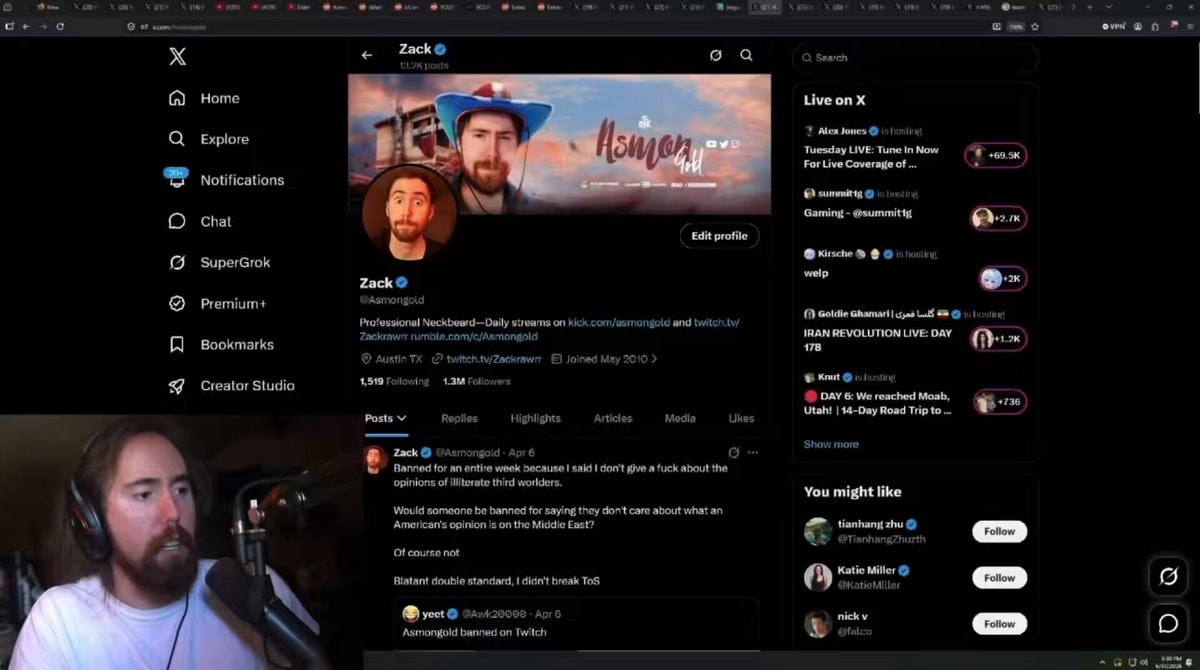Follow tianhang zhu

pos(999,532)
